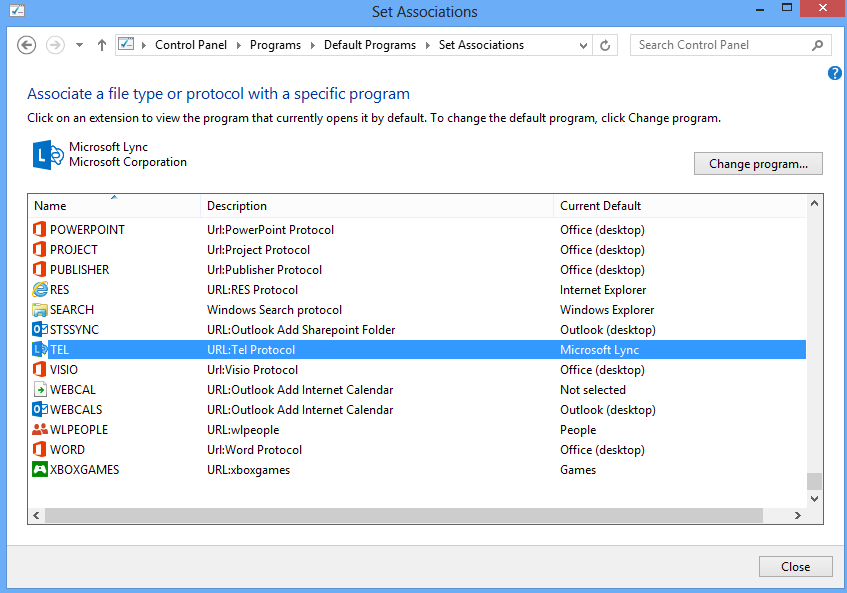Click the PowerPoint Office icon in POWERPOINT row

[x=39, y=230]
